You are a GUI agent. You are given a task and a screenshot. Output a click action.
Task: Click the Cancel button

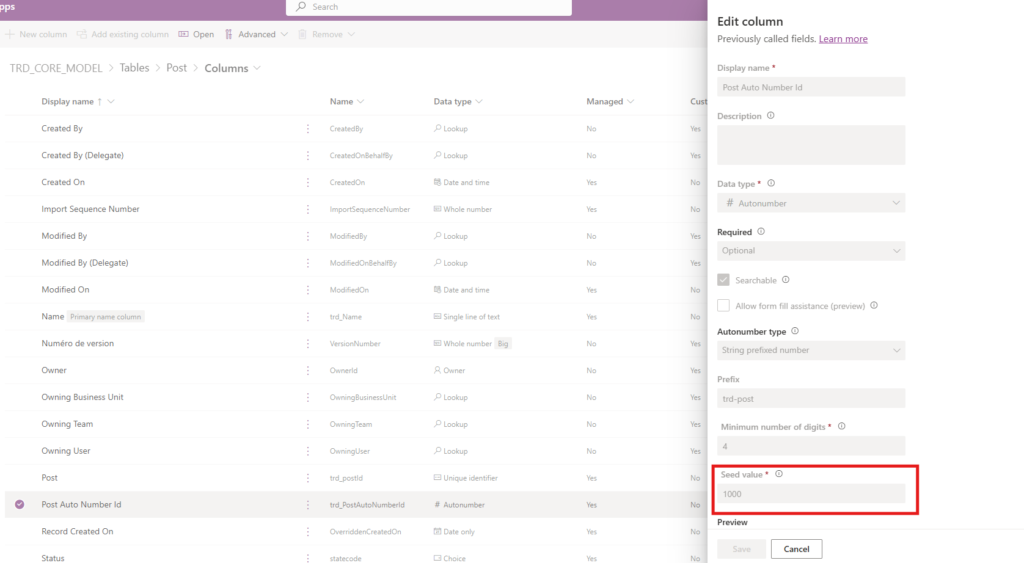(796, 549)
